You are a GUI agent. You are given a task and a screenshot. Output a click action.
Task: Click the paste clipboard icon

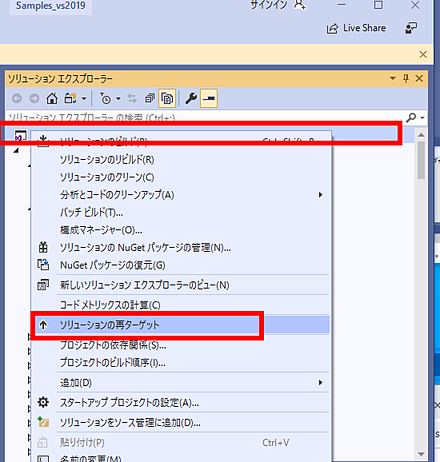42,442
